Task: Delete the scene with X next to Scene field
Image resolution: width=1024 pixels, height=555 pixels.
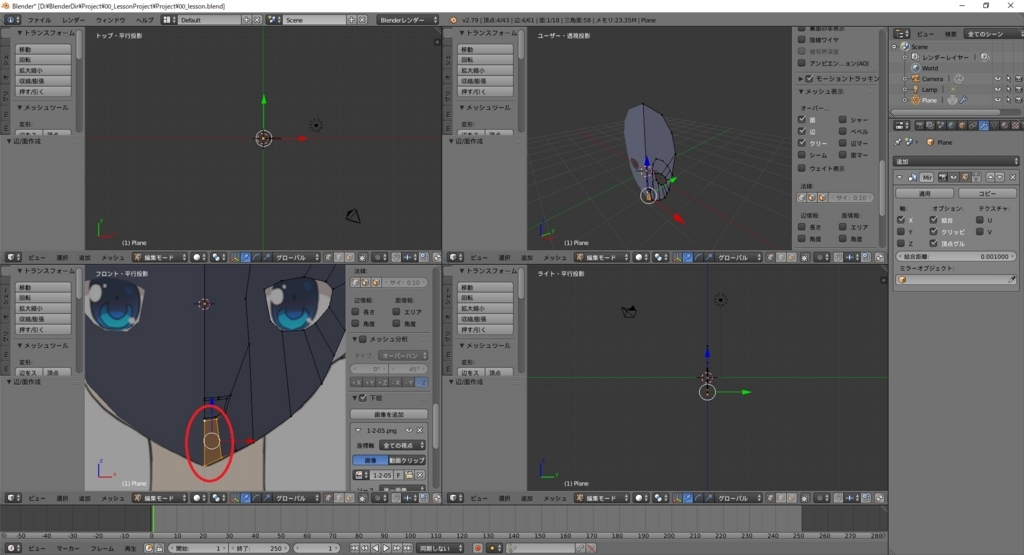Action: [x=362, y=20]
